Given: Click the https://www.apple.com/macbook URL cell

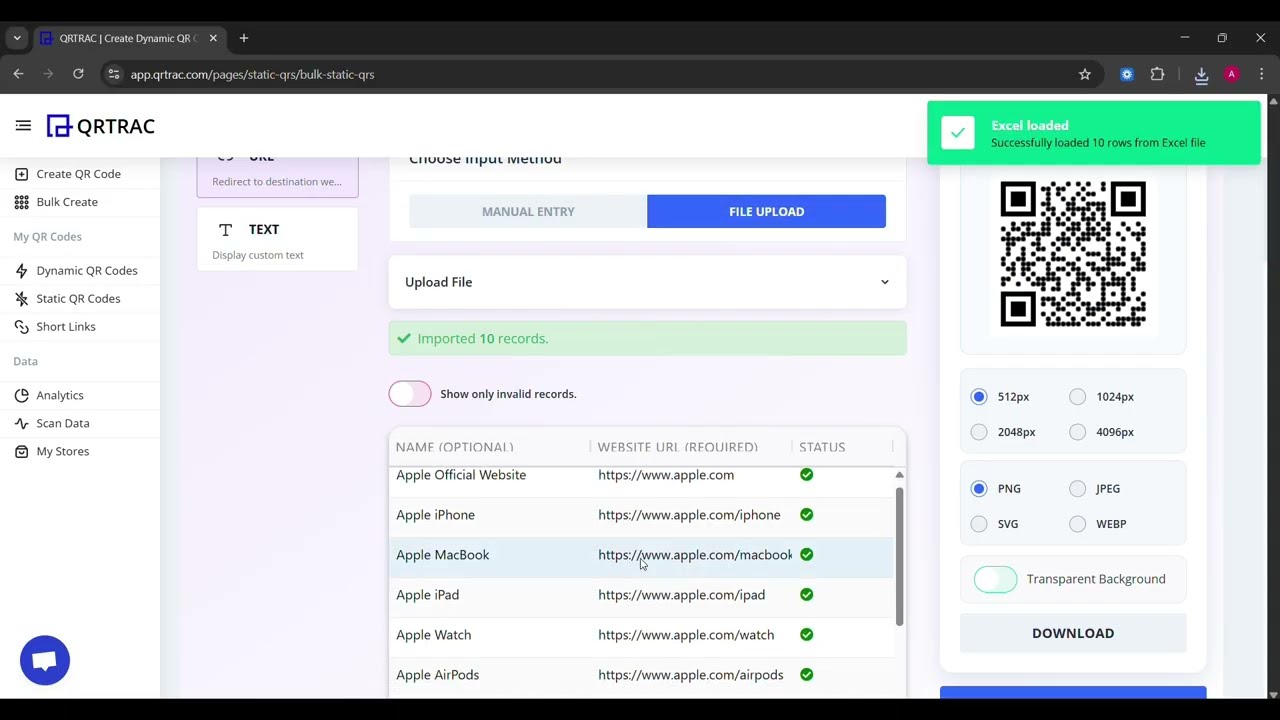Looking at the screenshot, I should [695, 555].
